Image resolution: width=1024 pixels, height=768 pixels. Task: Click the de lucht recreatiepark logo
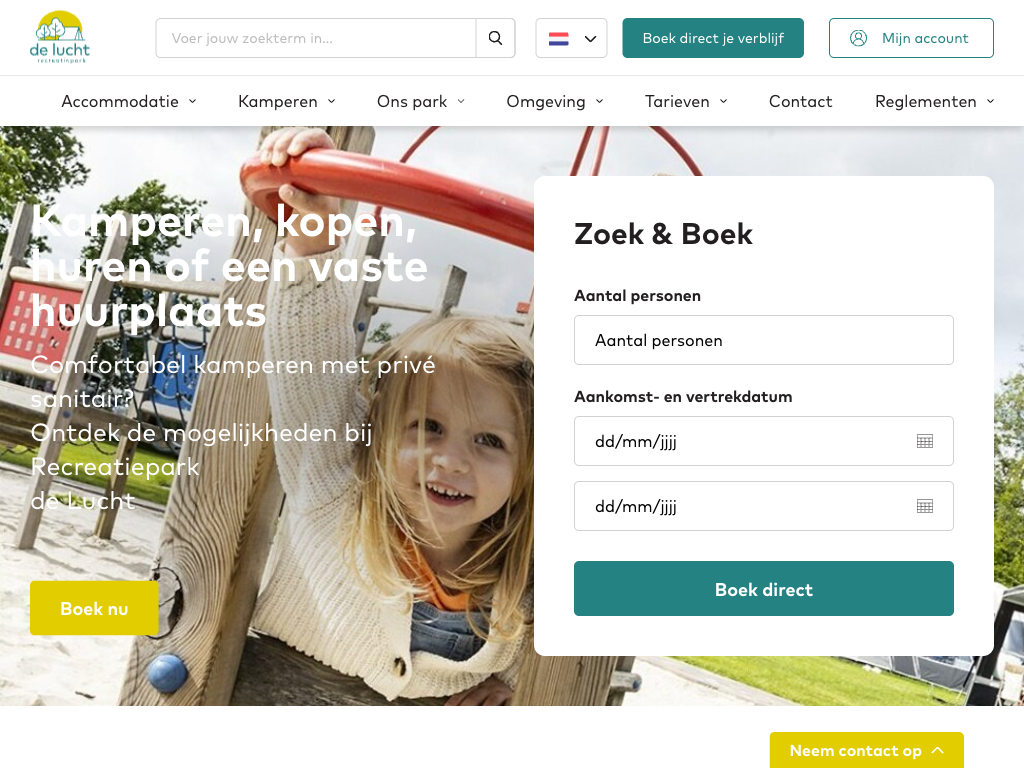[x=59, y=37]
